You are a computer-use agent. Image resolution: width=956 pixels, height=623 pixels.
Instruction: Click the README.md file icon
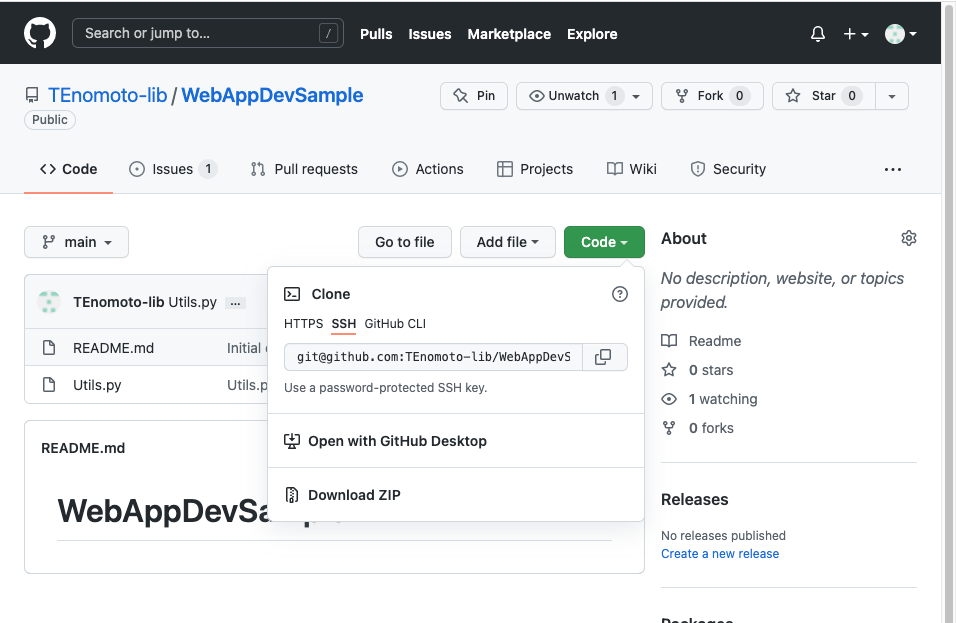(x=49, y=348)
